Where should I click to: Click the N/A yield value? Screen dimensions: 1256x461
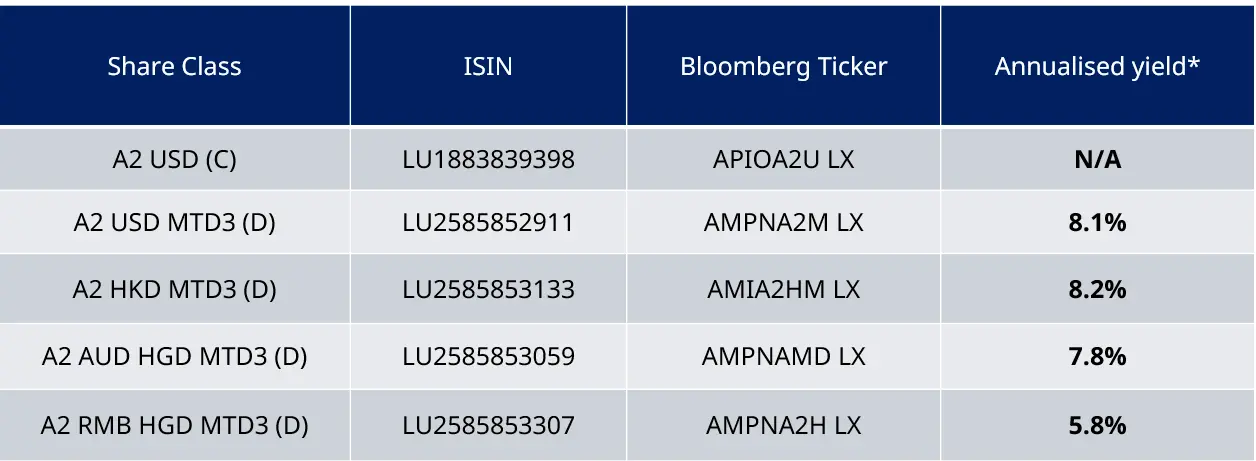coord(1097,159)
